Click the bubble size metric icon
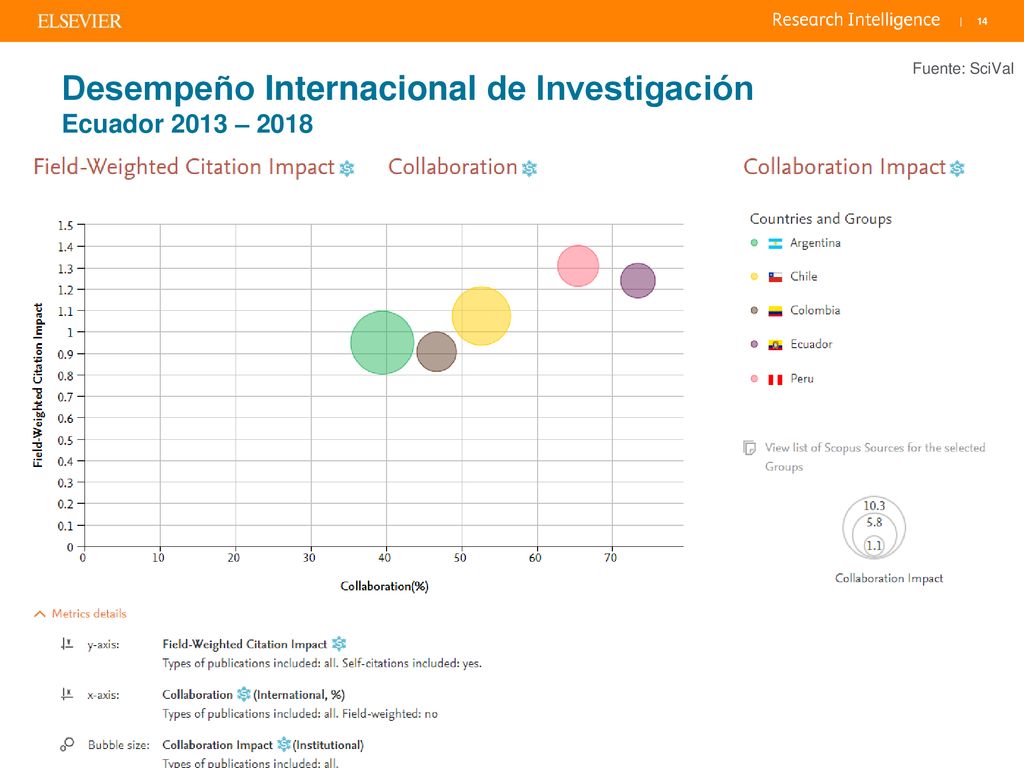This screenshot has height=768, width=1024. point(67,744)
